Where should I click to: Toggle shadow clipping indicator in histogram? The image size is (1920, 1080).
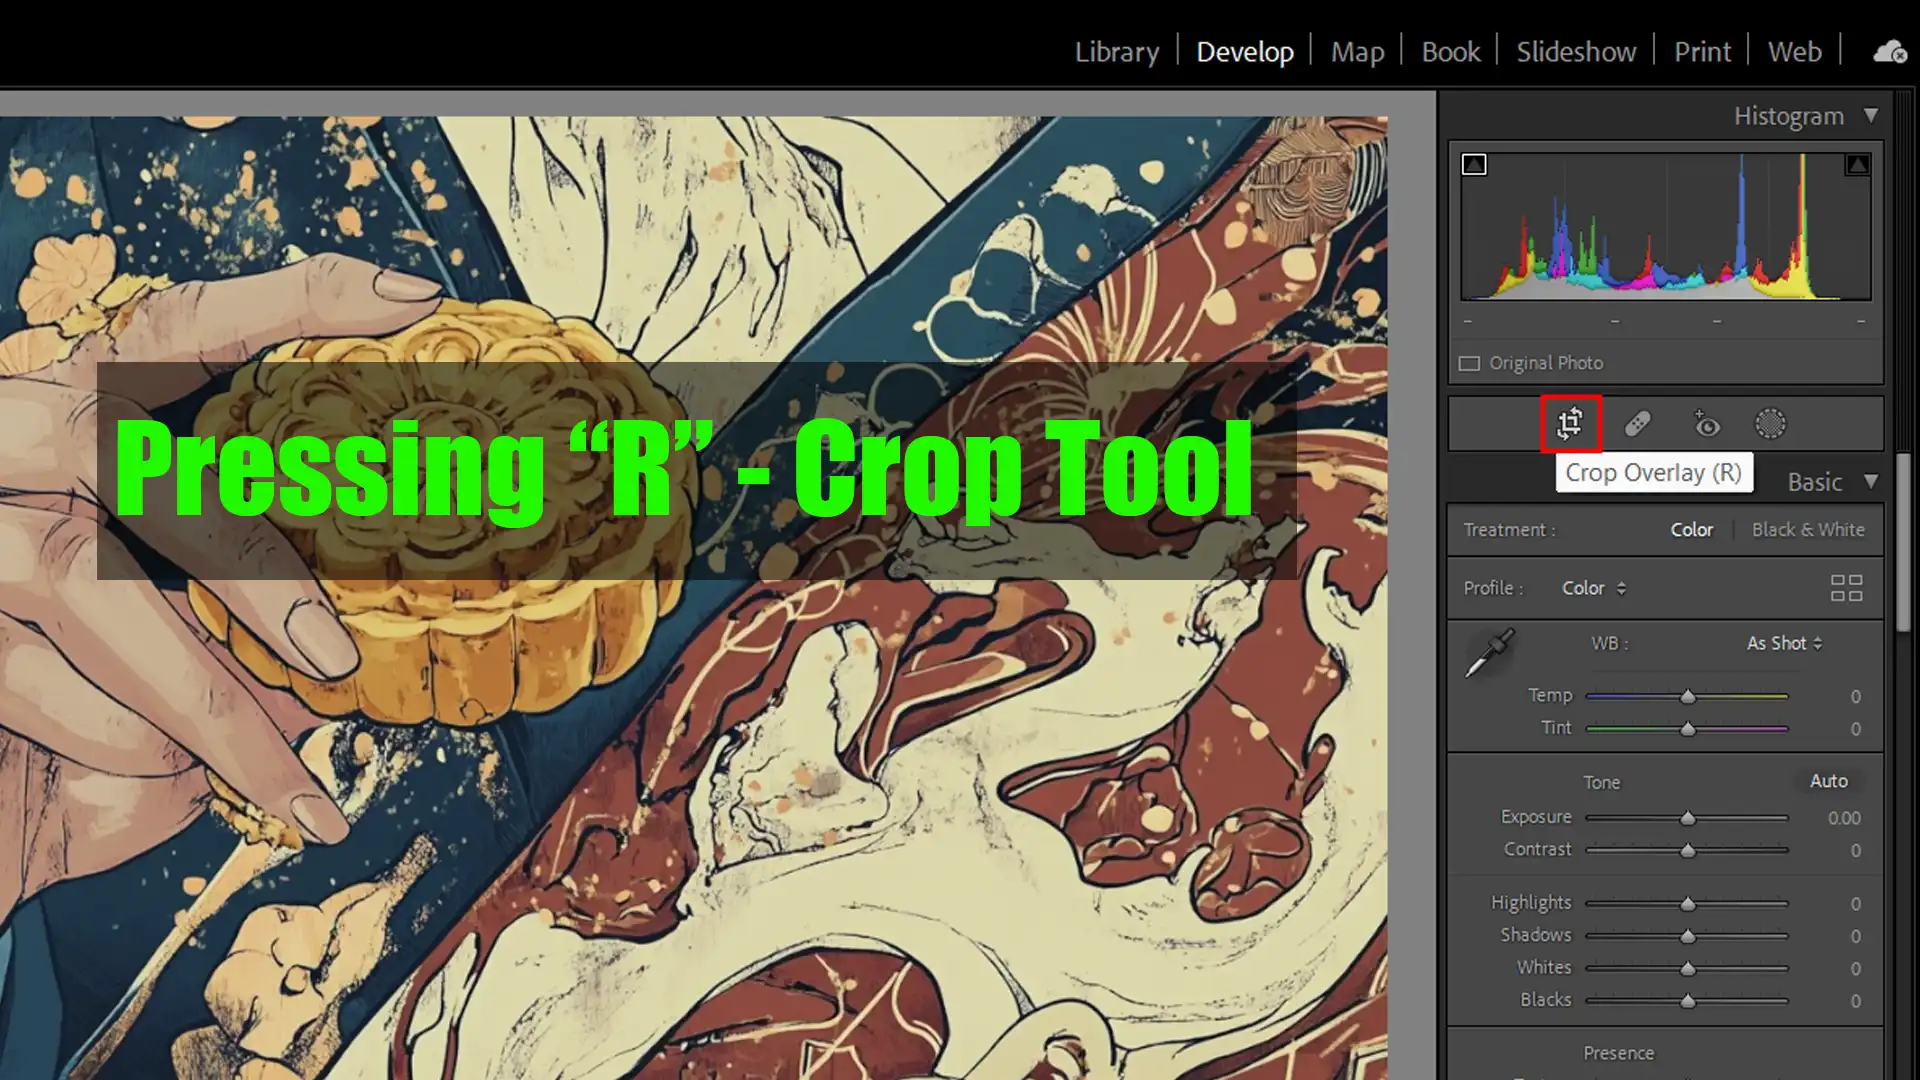(1474, 165)
